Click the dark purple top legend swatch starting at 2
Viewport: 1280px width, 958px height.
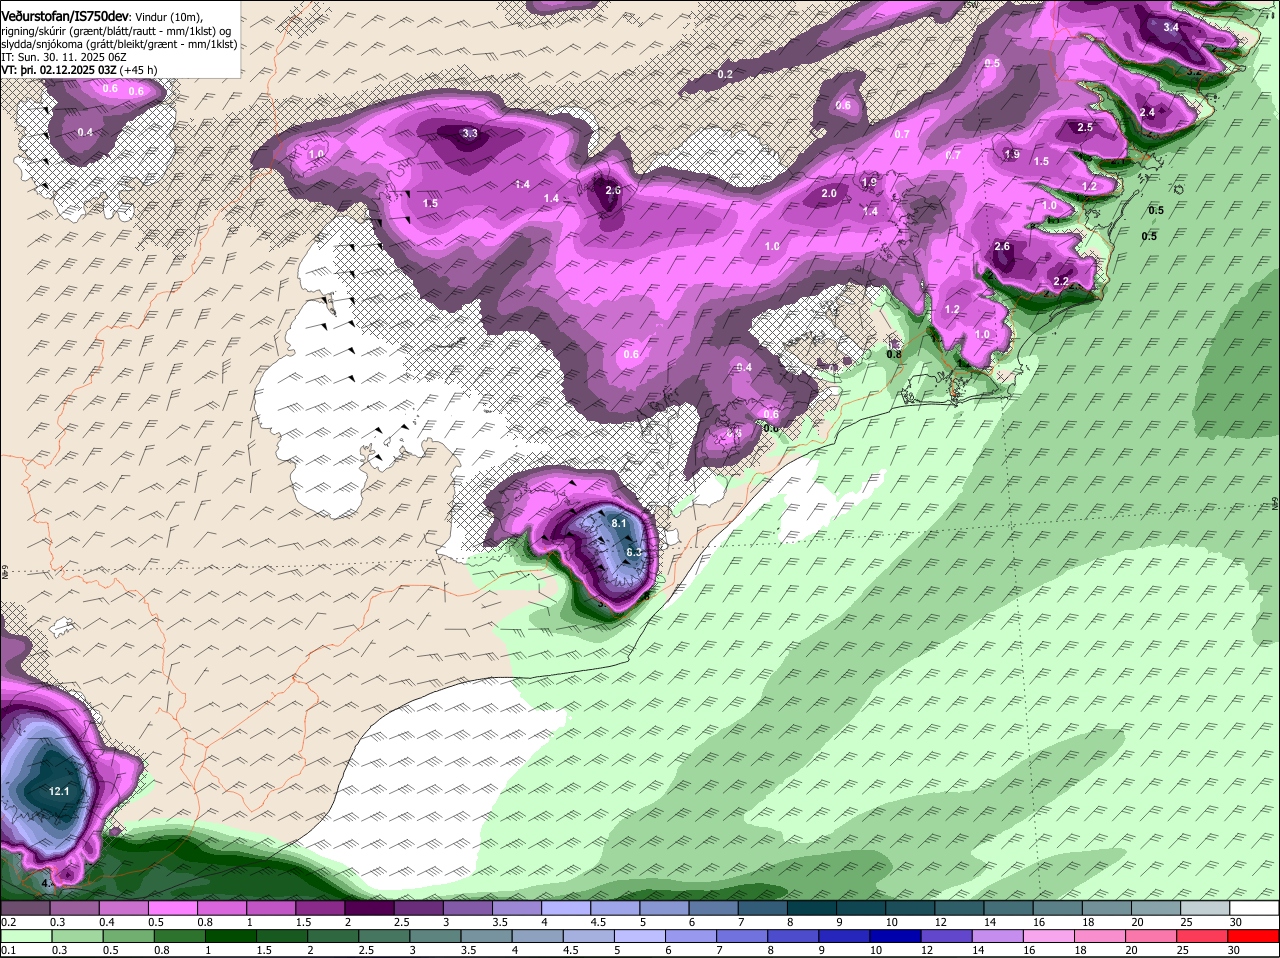[369, 908]
